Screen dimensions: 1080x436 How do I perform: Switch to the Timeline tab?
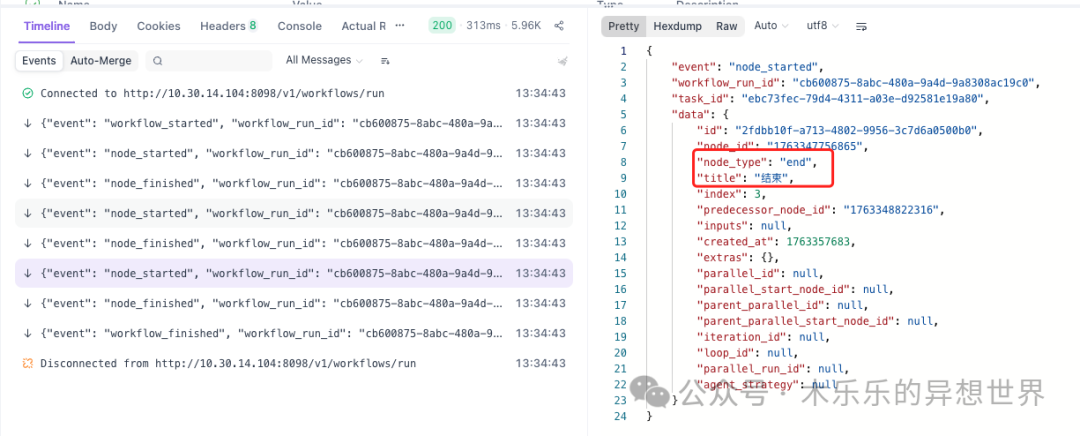[x=47, y=26]
